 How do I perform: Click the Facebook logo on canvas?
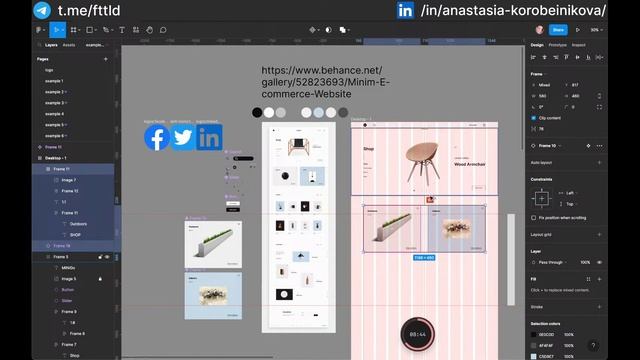point(157,138)
